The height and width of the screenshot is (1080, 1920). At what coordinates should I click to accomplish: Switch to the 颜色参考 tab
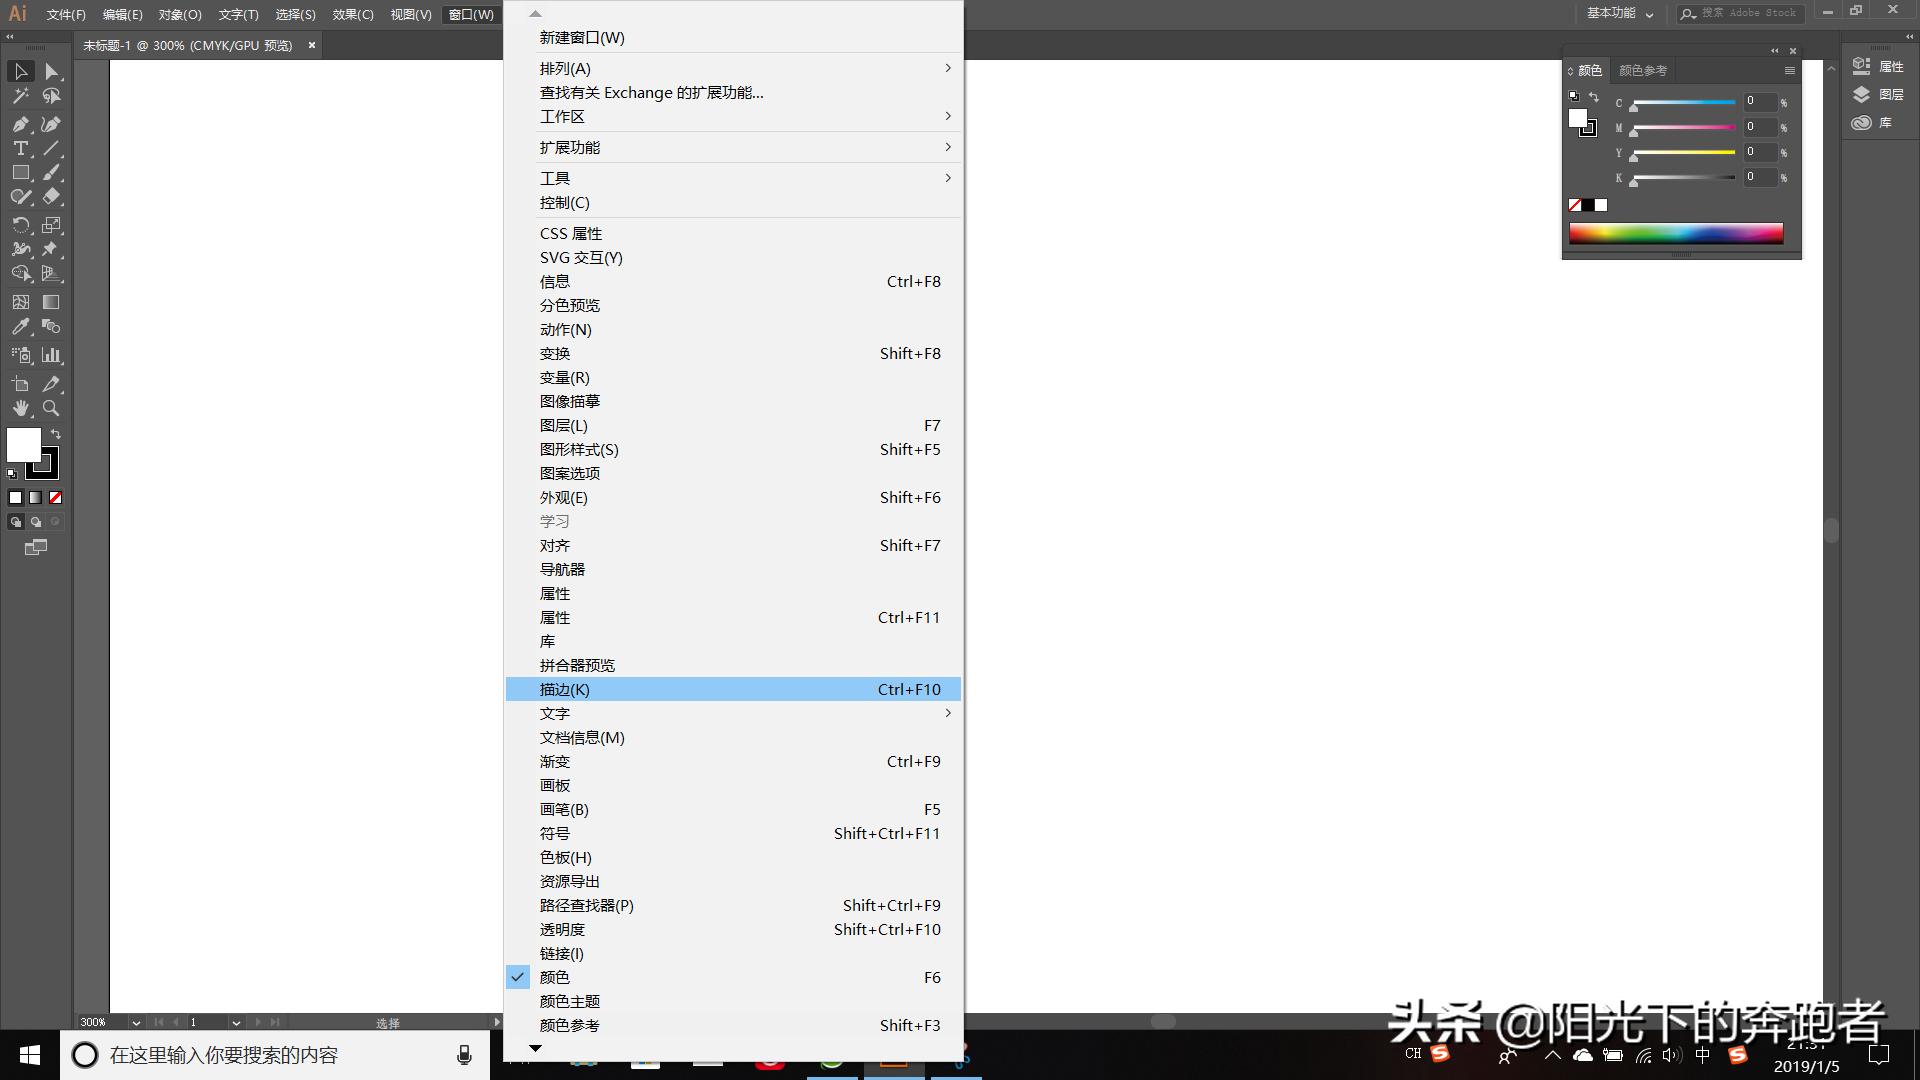click(1643, 71)
